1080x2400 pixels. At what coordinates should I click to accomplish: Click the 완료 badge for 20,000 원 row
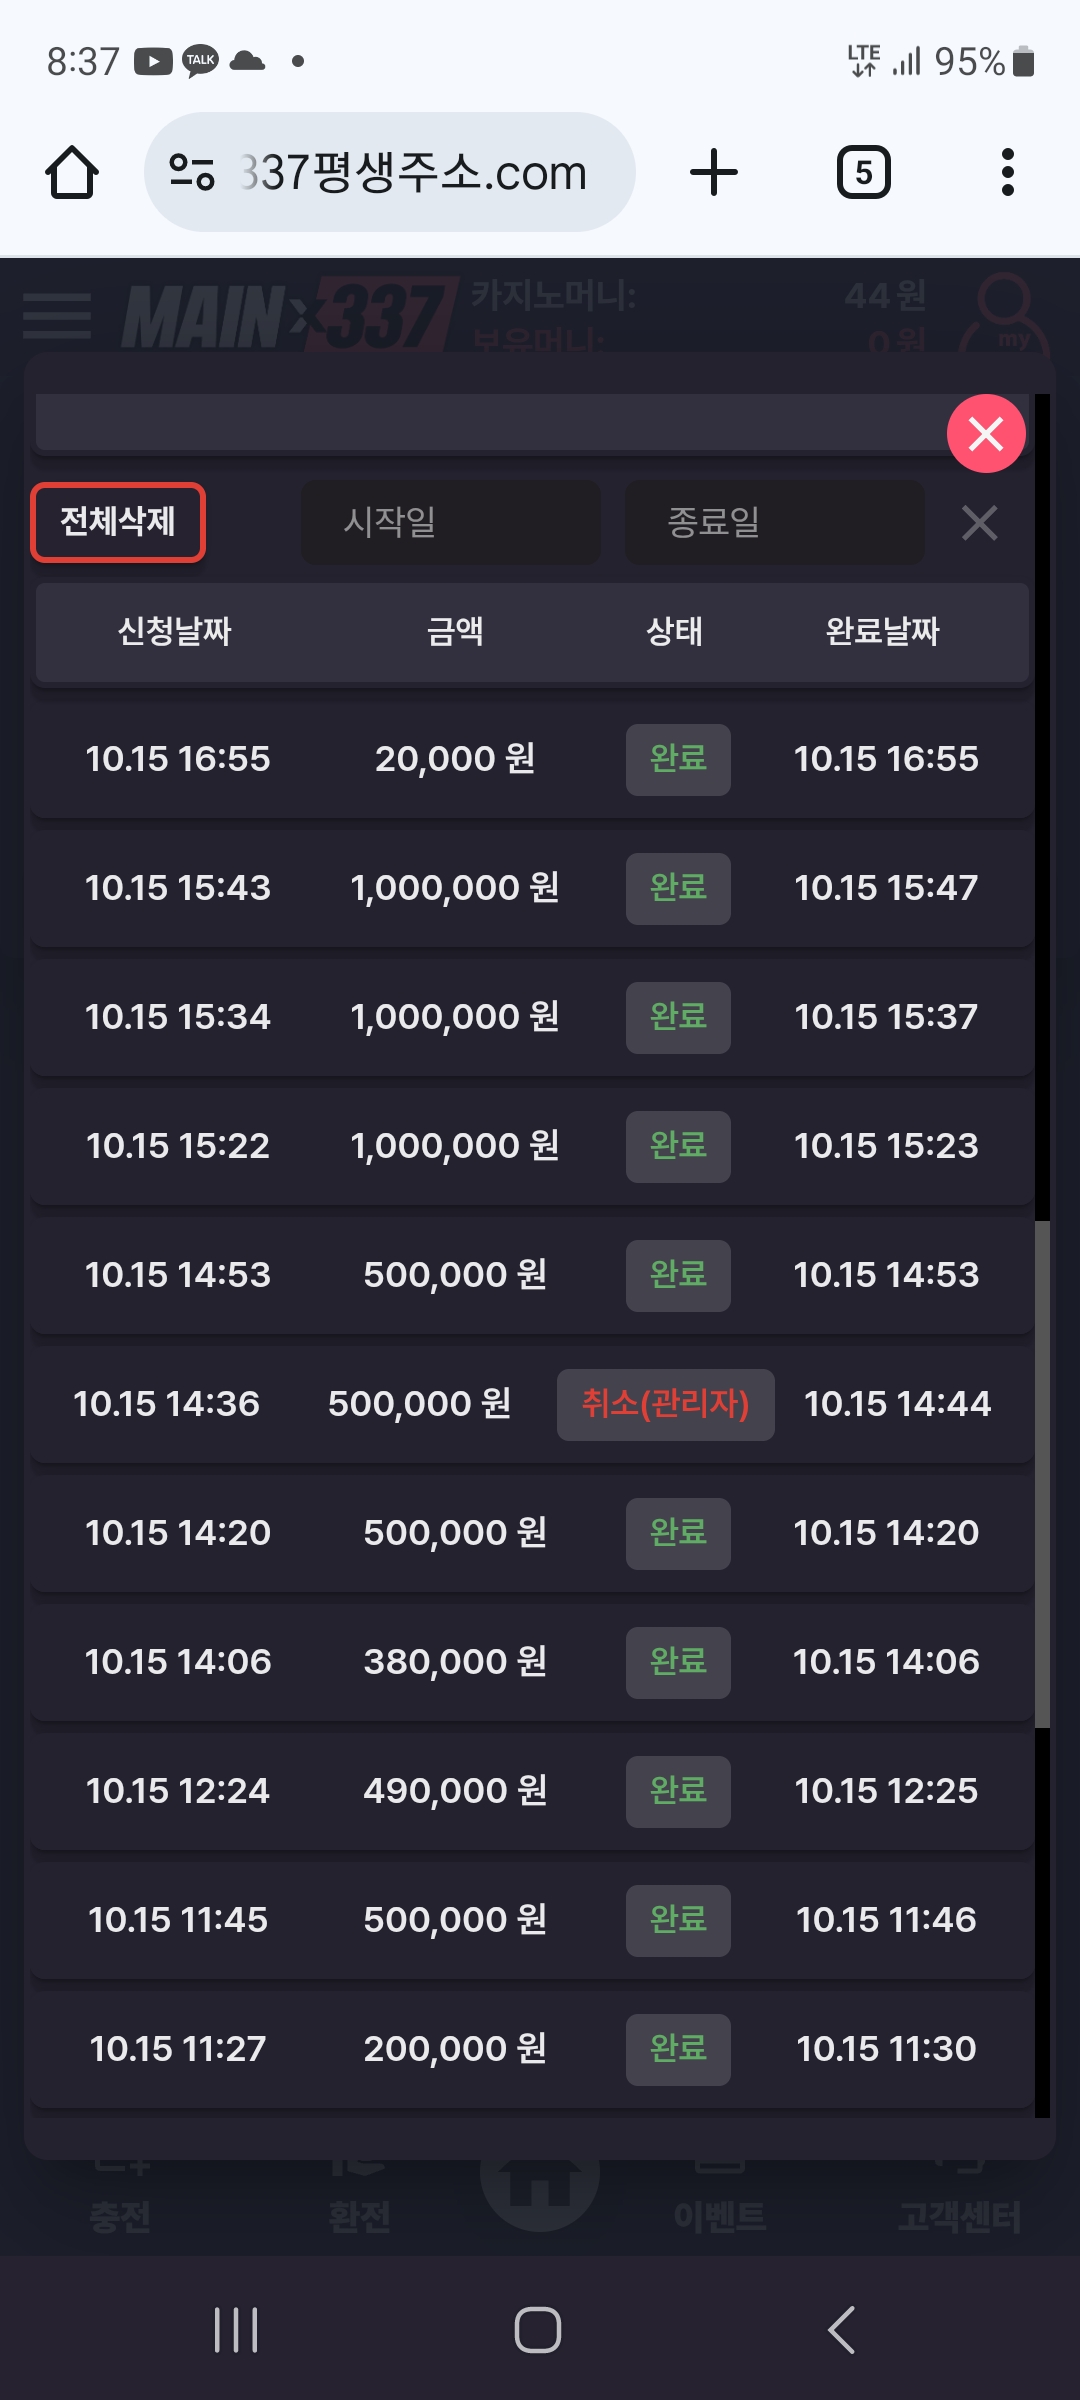pos(678,759)
